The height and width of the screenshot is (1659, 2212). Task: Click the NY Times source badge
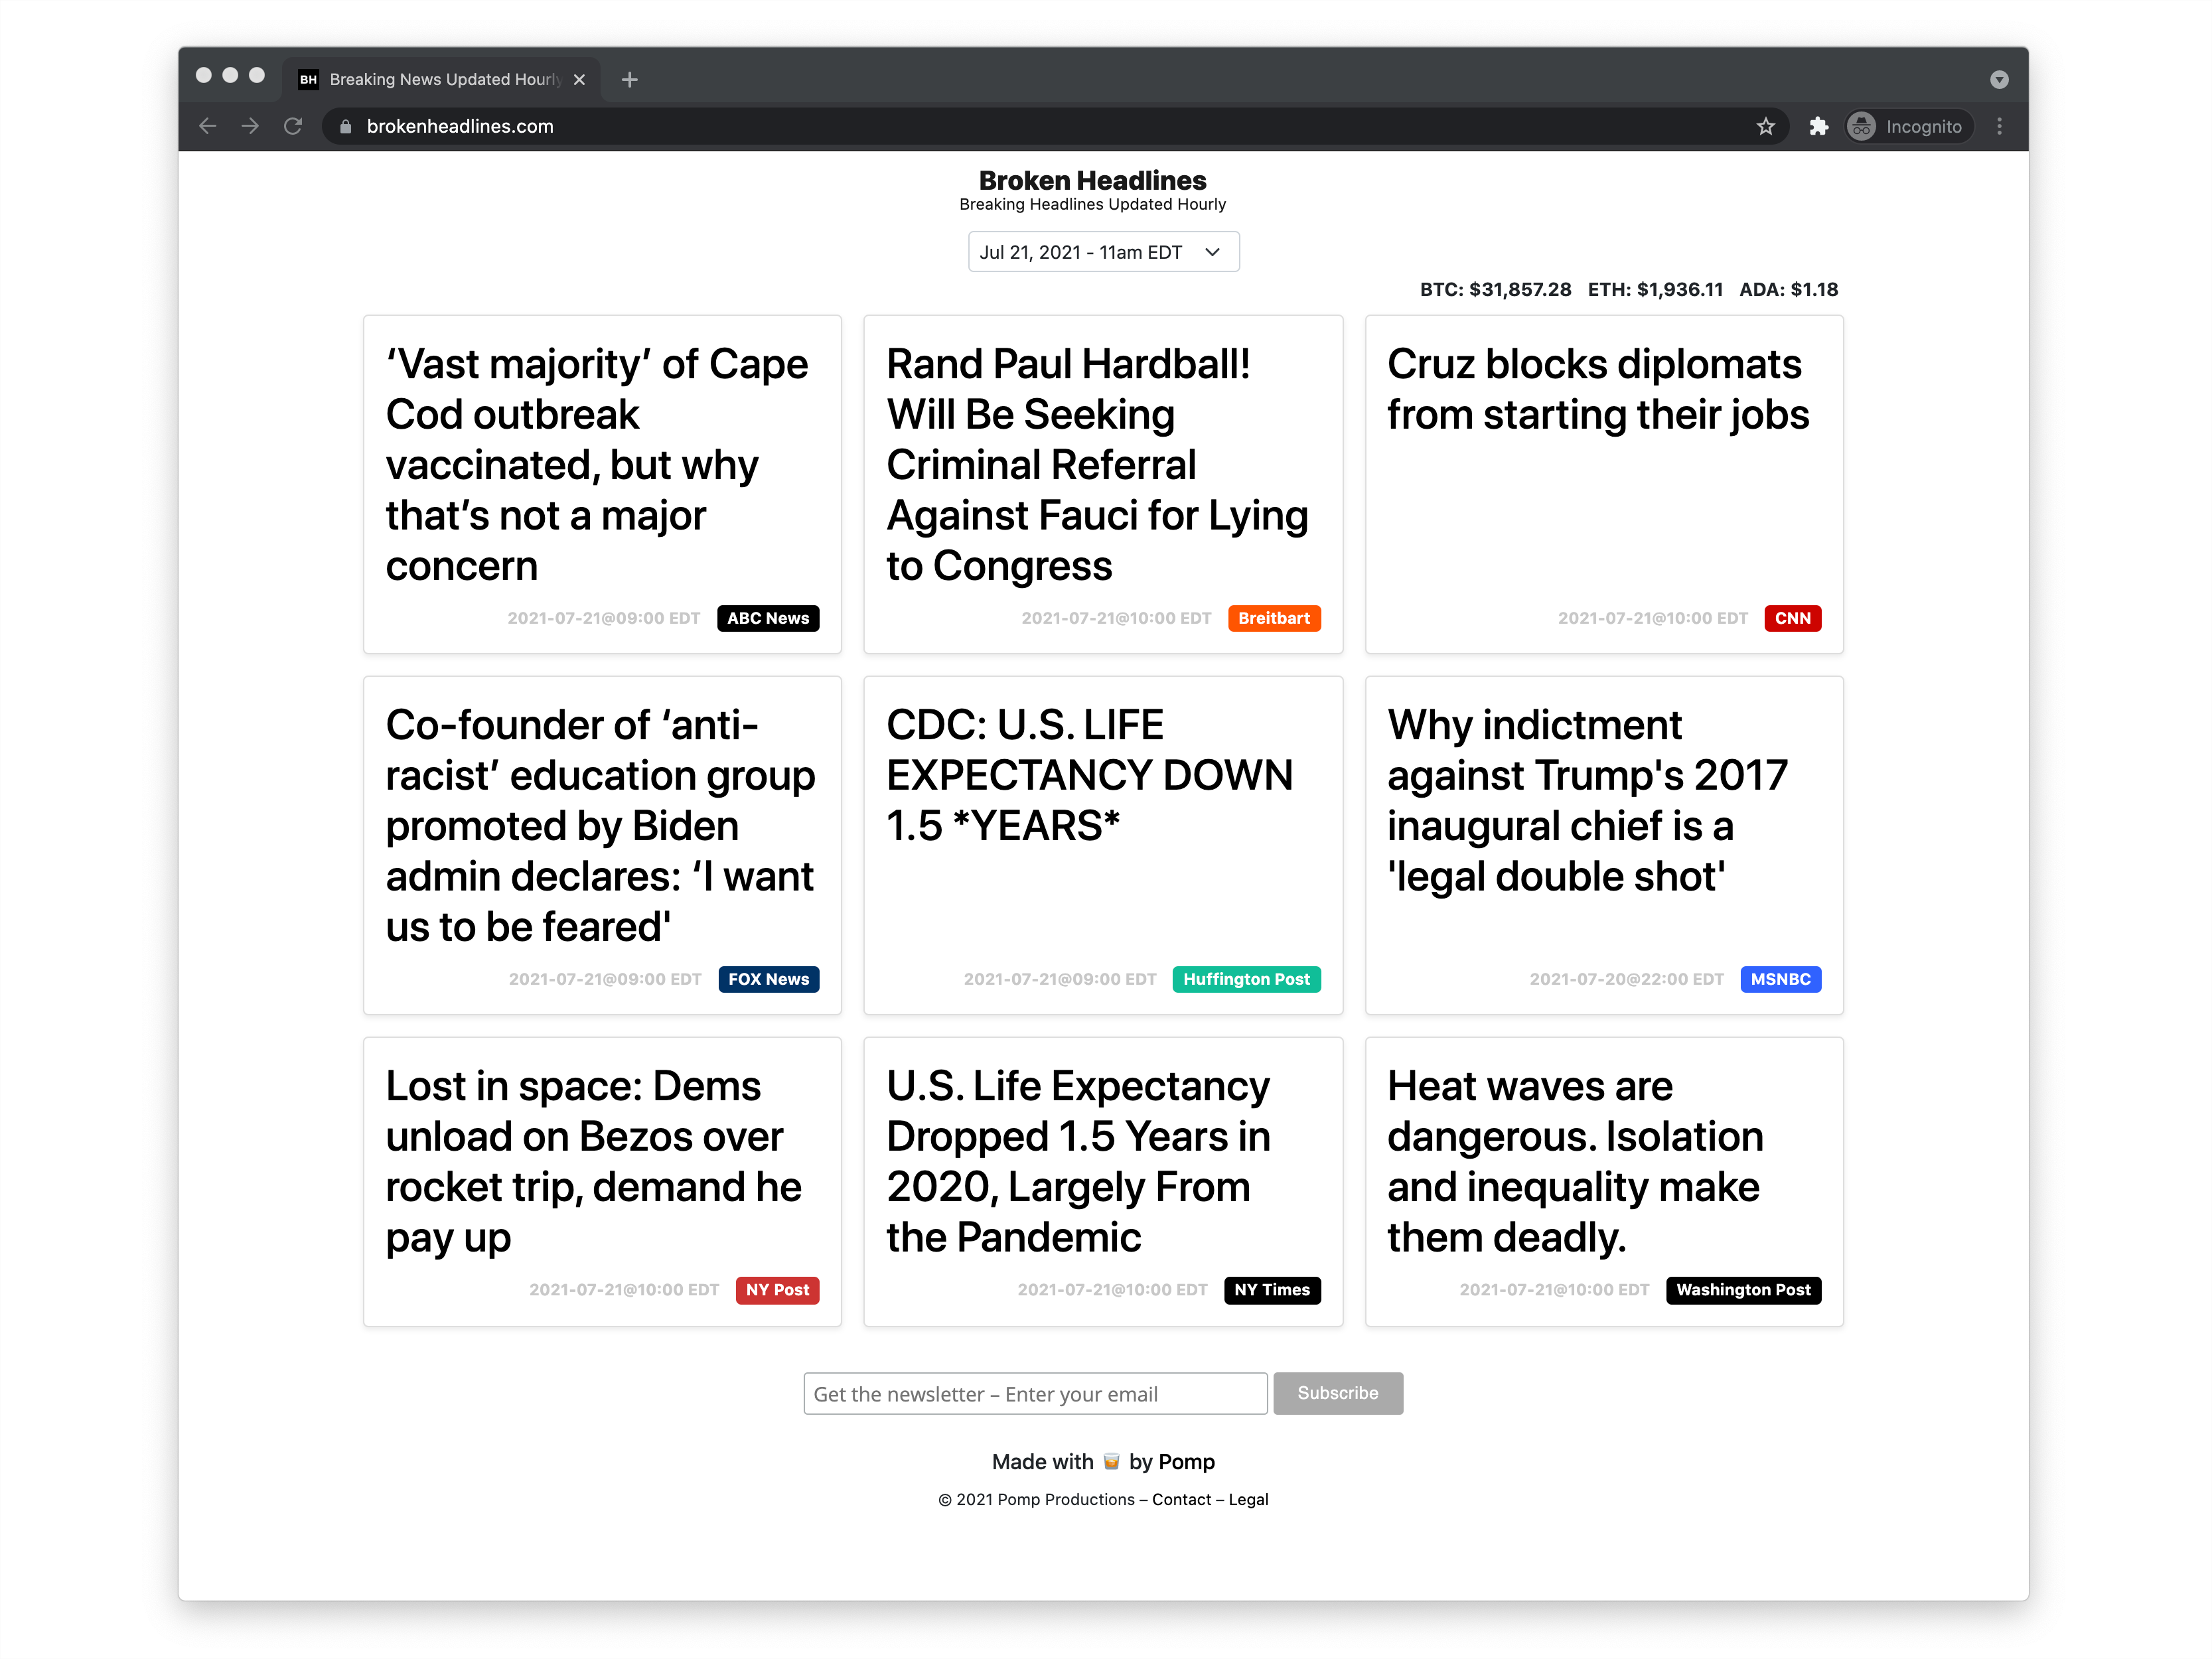tap(1272, 1290)
